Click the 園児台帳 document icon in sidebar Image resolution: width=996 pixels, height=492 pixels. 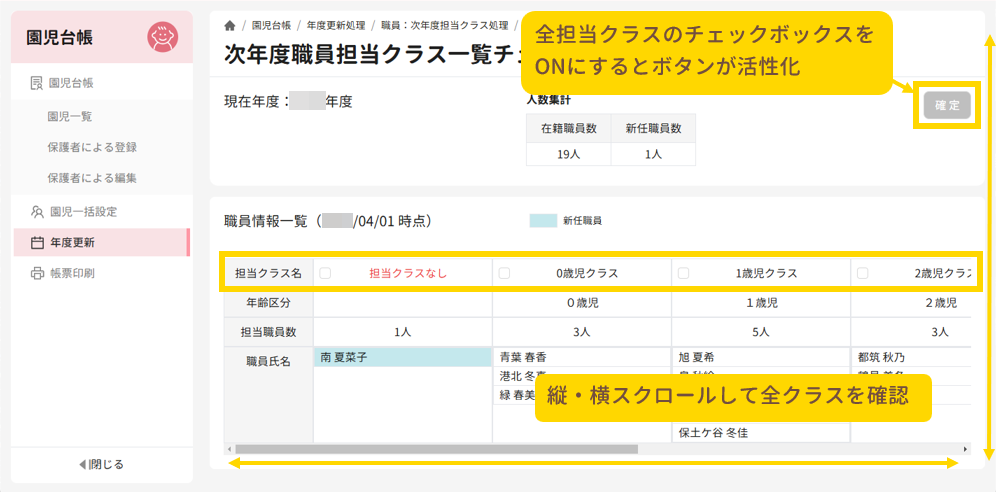[x=37, y=83]
